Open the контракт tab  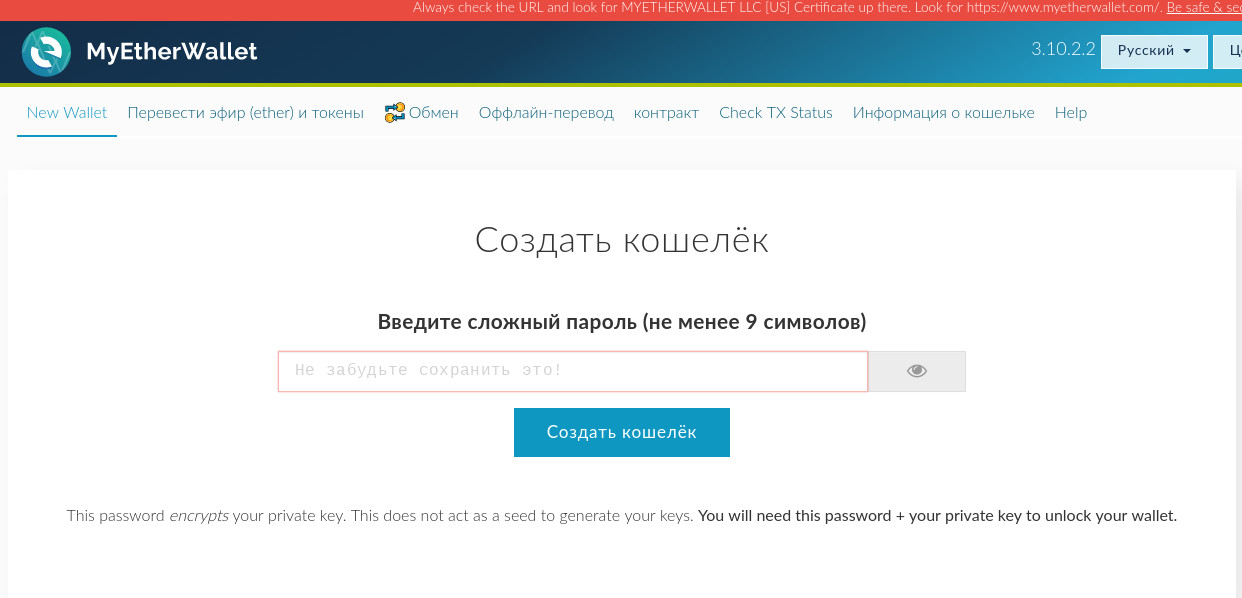(x=666, y=113)
